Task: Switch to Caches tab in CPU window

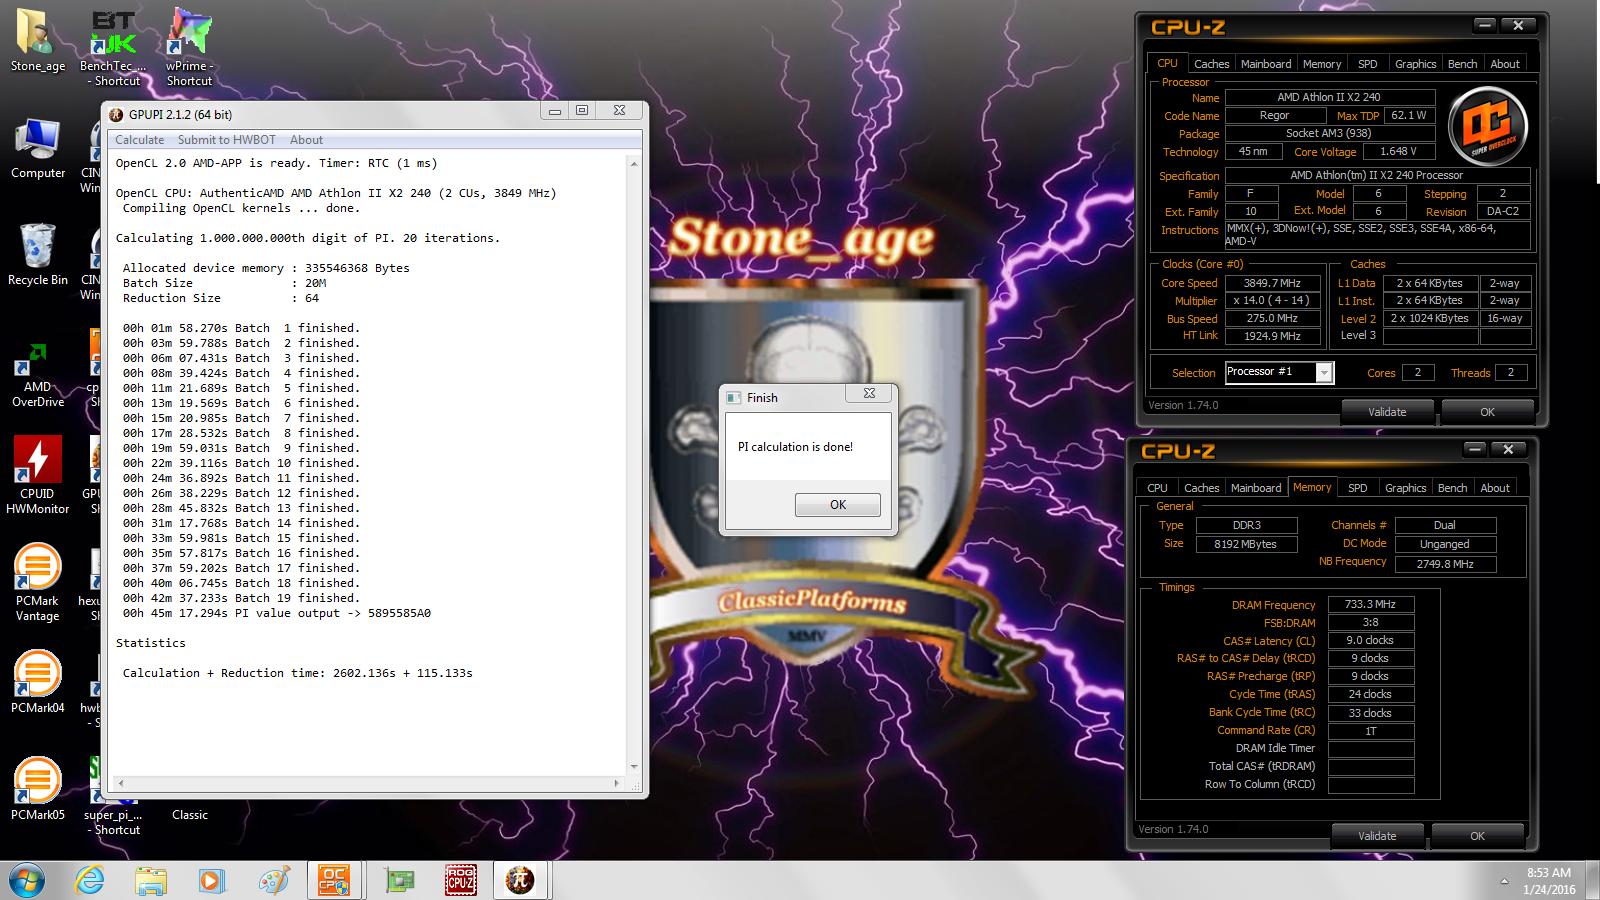Action: pos(1211,64)
